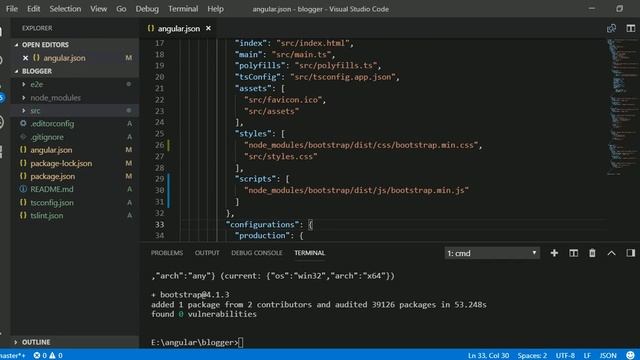640x360 pixels.
Task: Open the README.md file
Action: point(76,189)
